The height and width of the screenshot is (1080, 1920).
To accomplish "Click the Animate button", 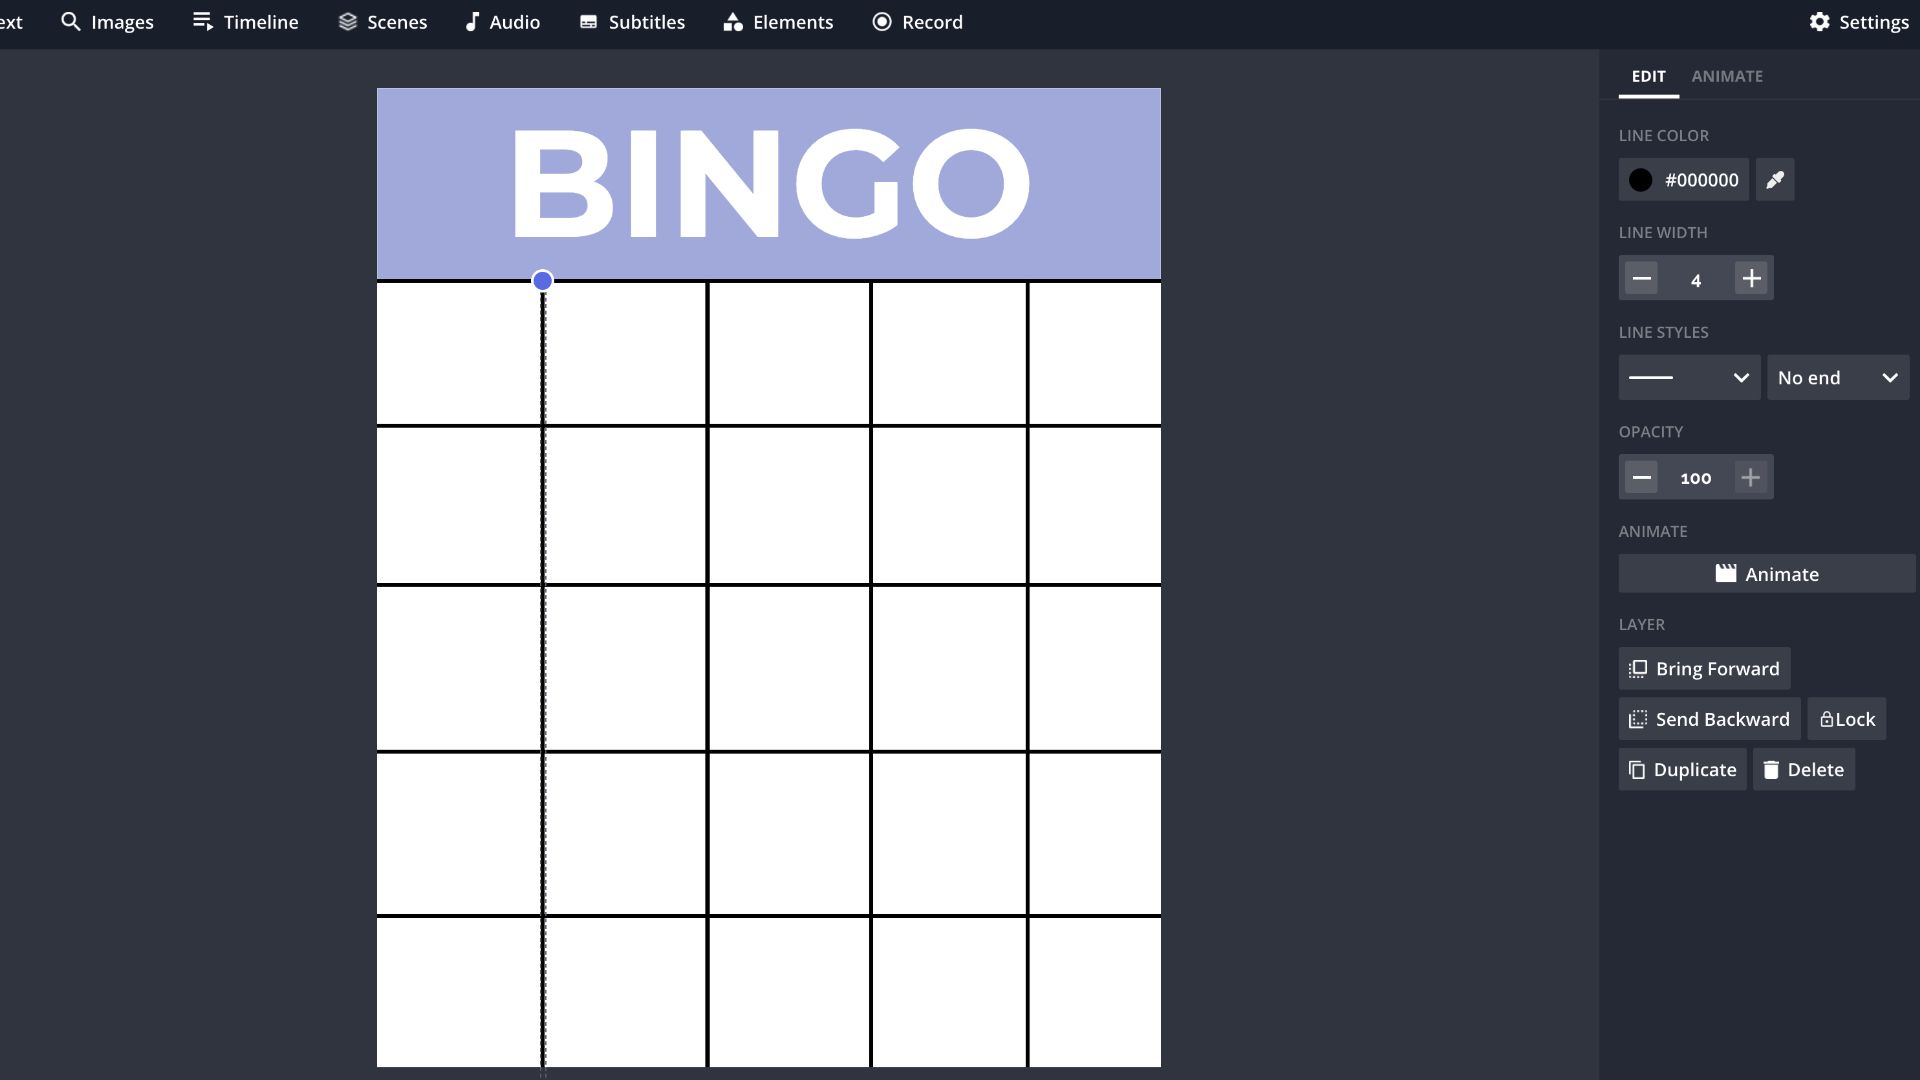I will 1766,574.
